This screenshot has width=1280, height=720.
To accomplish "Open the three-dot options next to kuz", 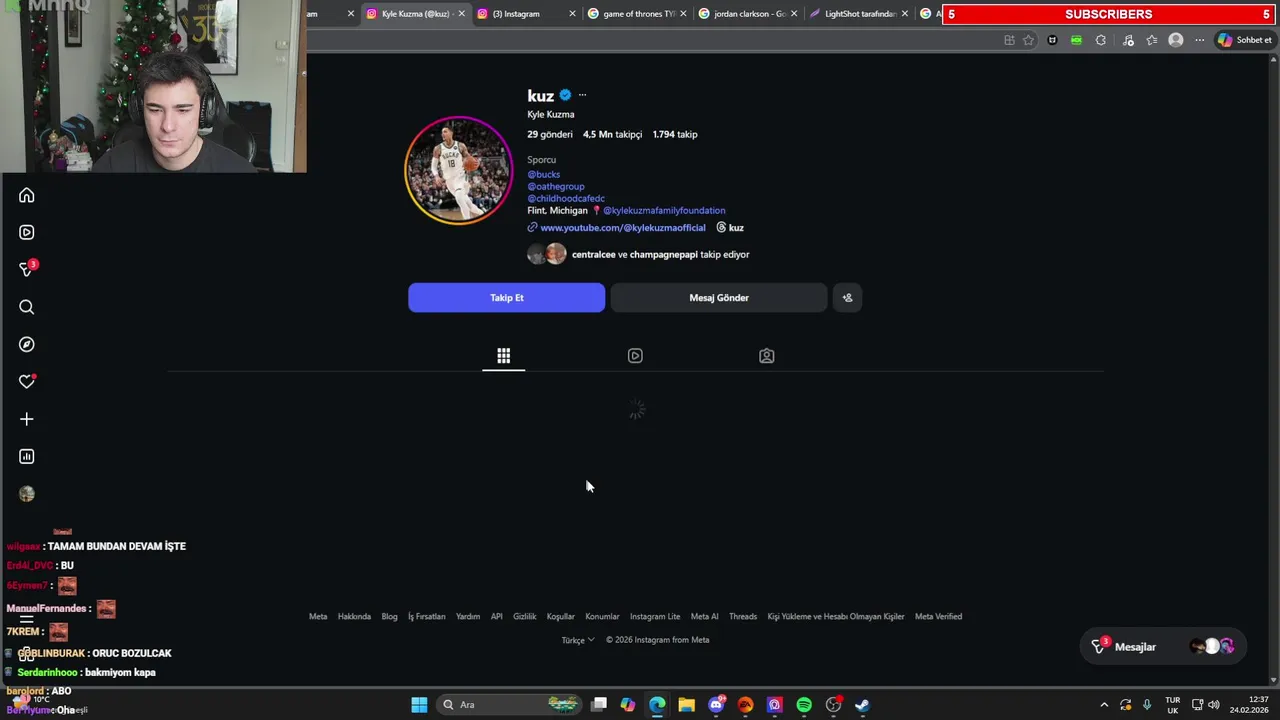I will pyautogui.click(x=582, y=95).
